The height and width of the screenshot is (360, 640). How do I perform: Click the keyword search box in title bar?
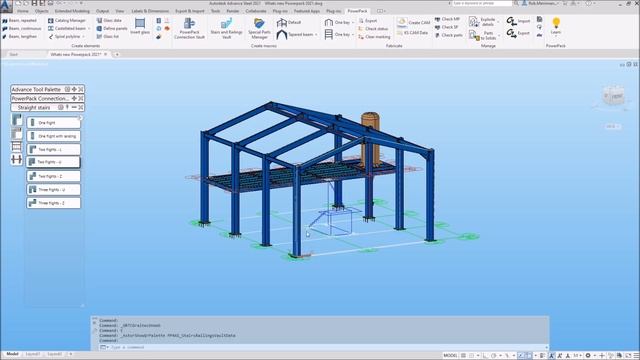coord(482,3)
